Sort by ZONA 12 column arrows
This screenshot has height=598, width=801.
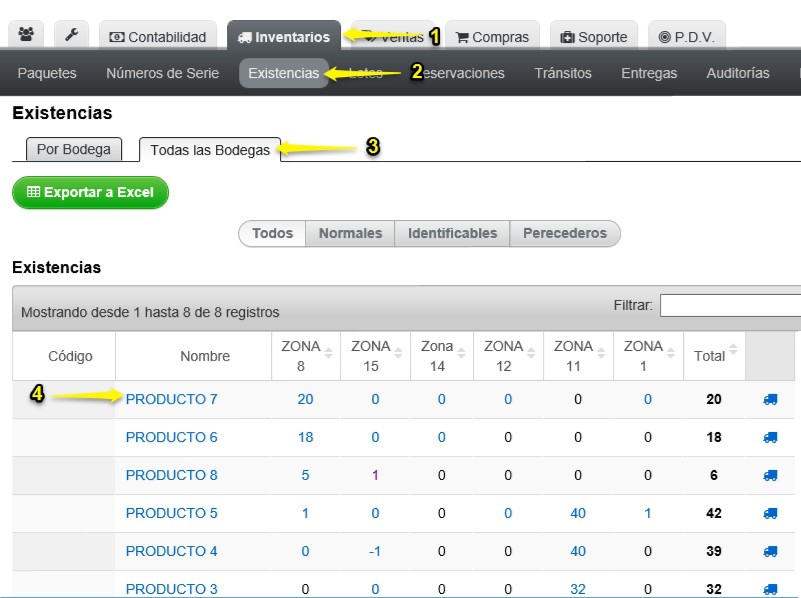(531, 352)
